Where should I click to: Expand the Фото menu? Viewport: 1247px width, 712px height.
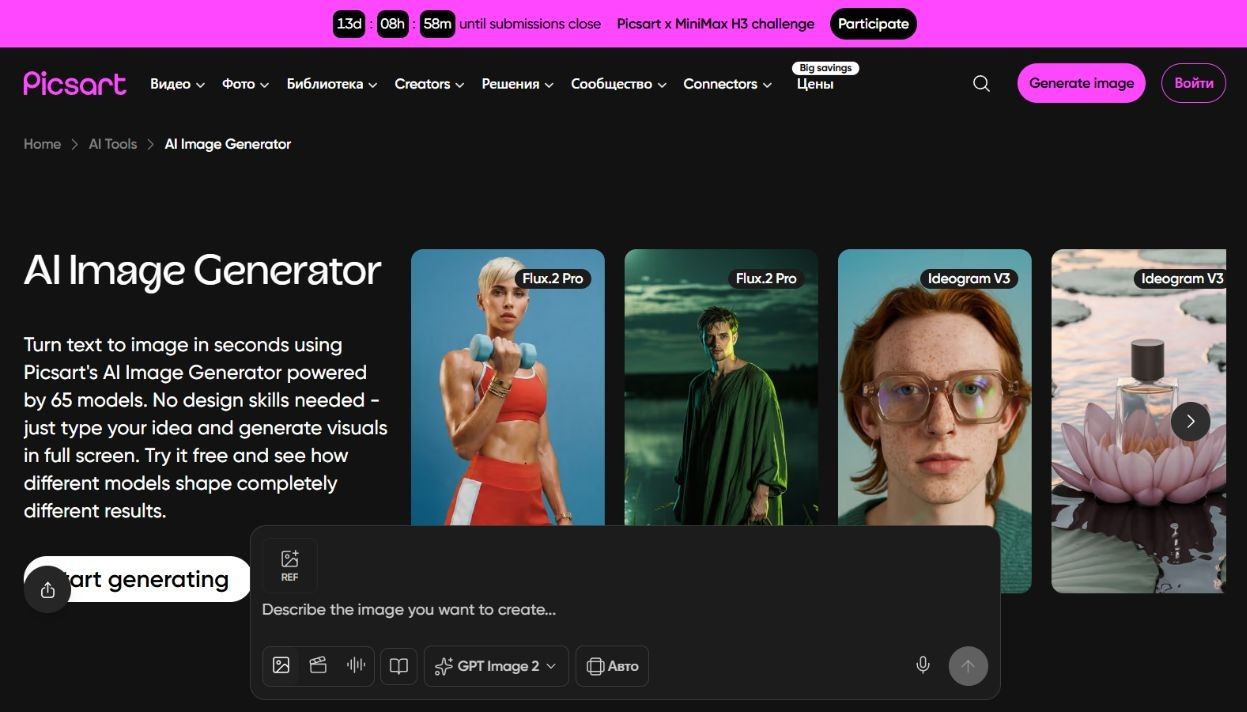pos(245,84)
